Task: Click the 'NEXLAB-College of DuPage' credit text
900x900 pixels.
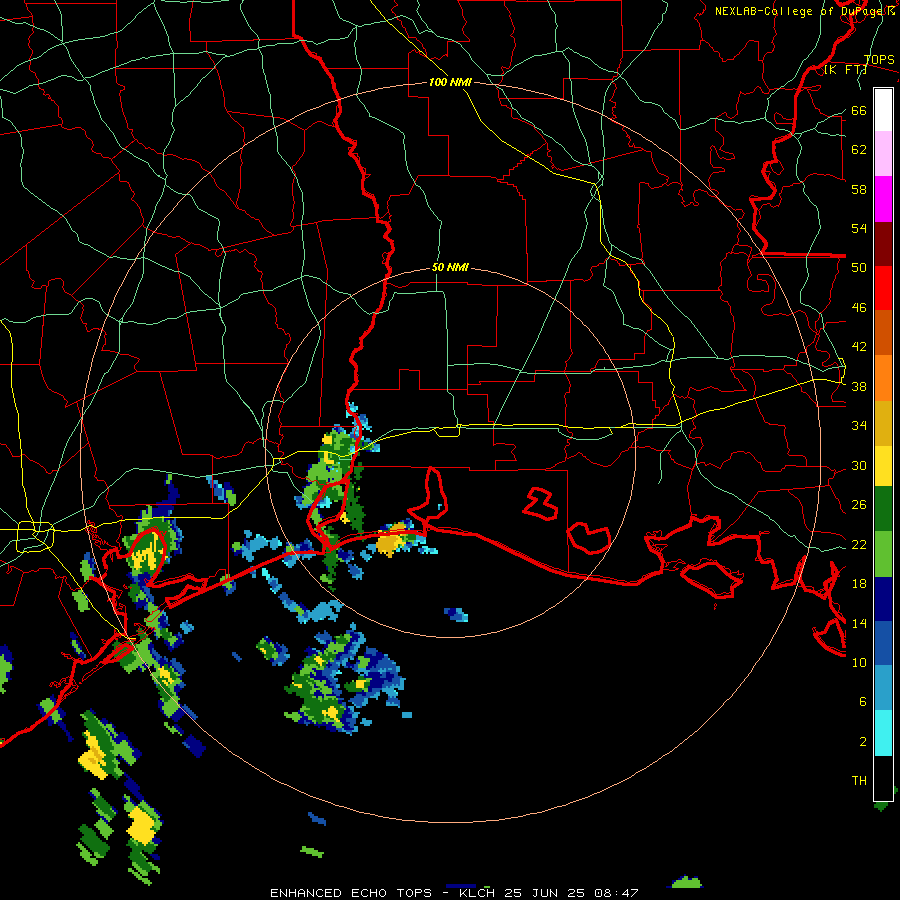Action: (x=800, y=11)
